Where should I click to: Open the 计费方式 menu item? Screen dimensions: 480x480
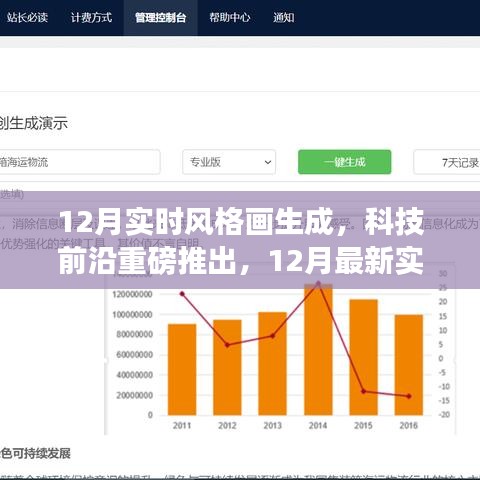91,17
